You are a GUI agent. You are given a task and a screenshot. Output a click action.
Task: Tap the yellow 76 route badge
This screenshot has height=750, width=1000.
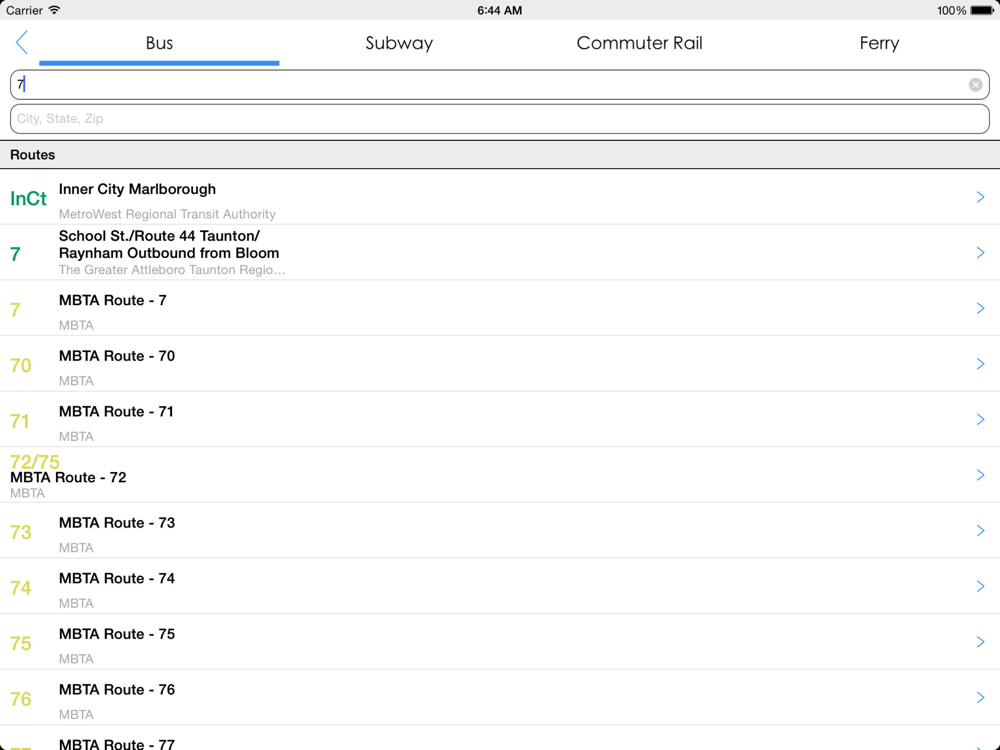tap(20, 699)
